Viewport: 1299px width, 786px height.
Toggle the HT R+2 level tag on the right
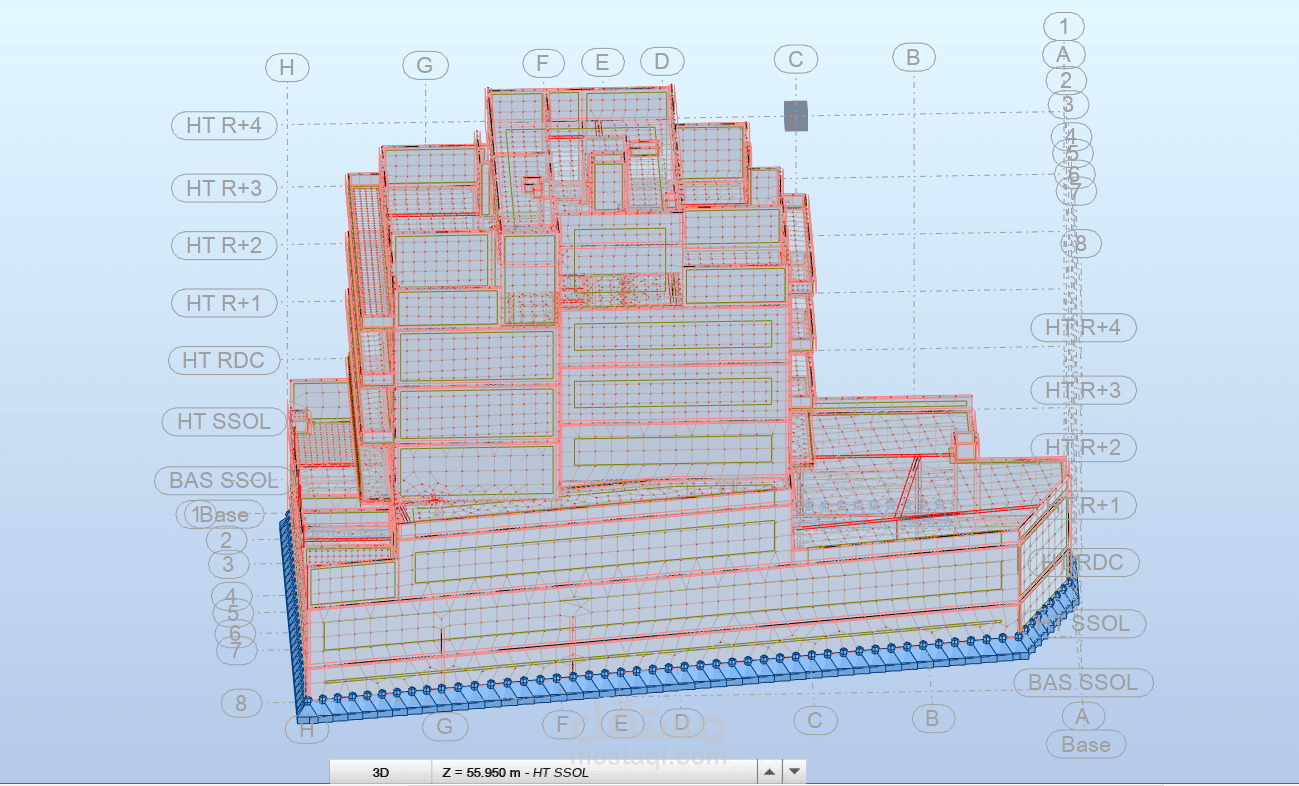(x=1083, y=447)
